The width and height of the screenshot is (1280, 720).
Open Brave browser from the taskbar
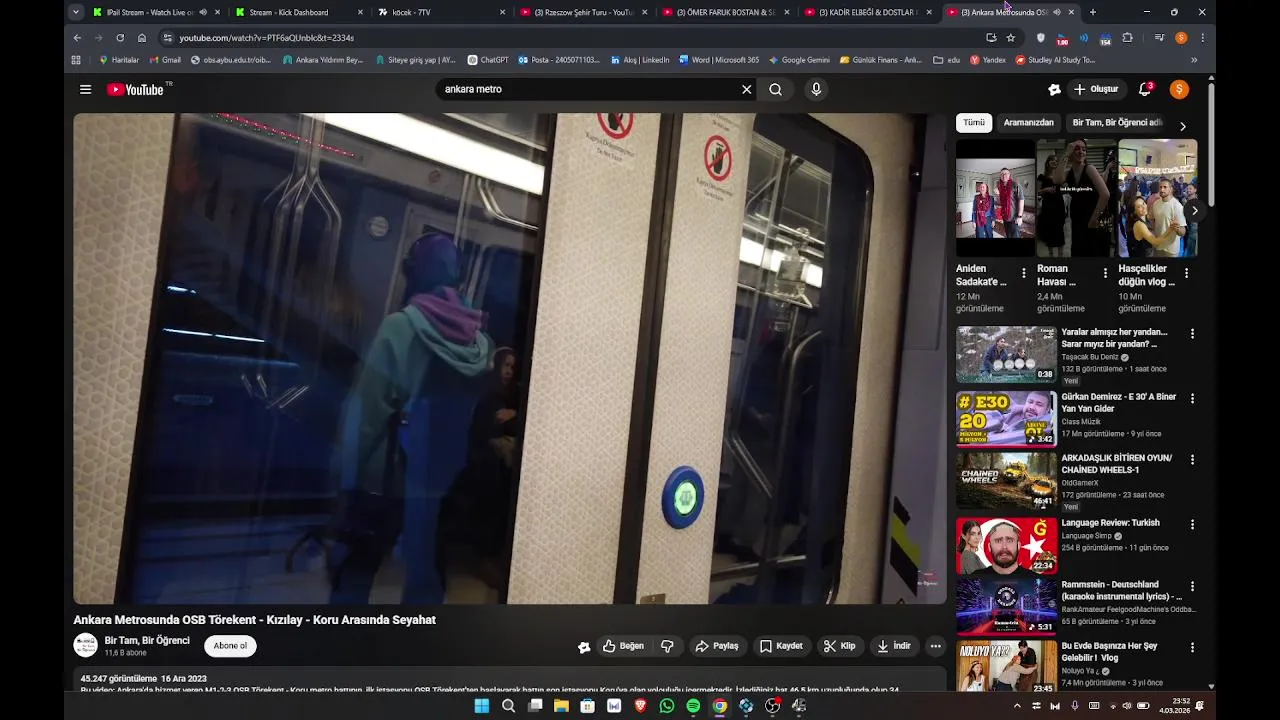pos(640,706)
